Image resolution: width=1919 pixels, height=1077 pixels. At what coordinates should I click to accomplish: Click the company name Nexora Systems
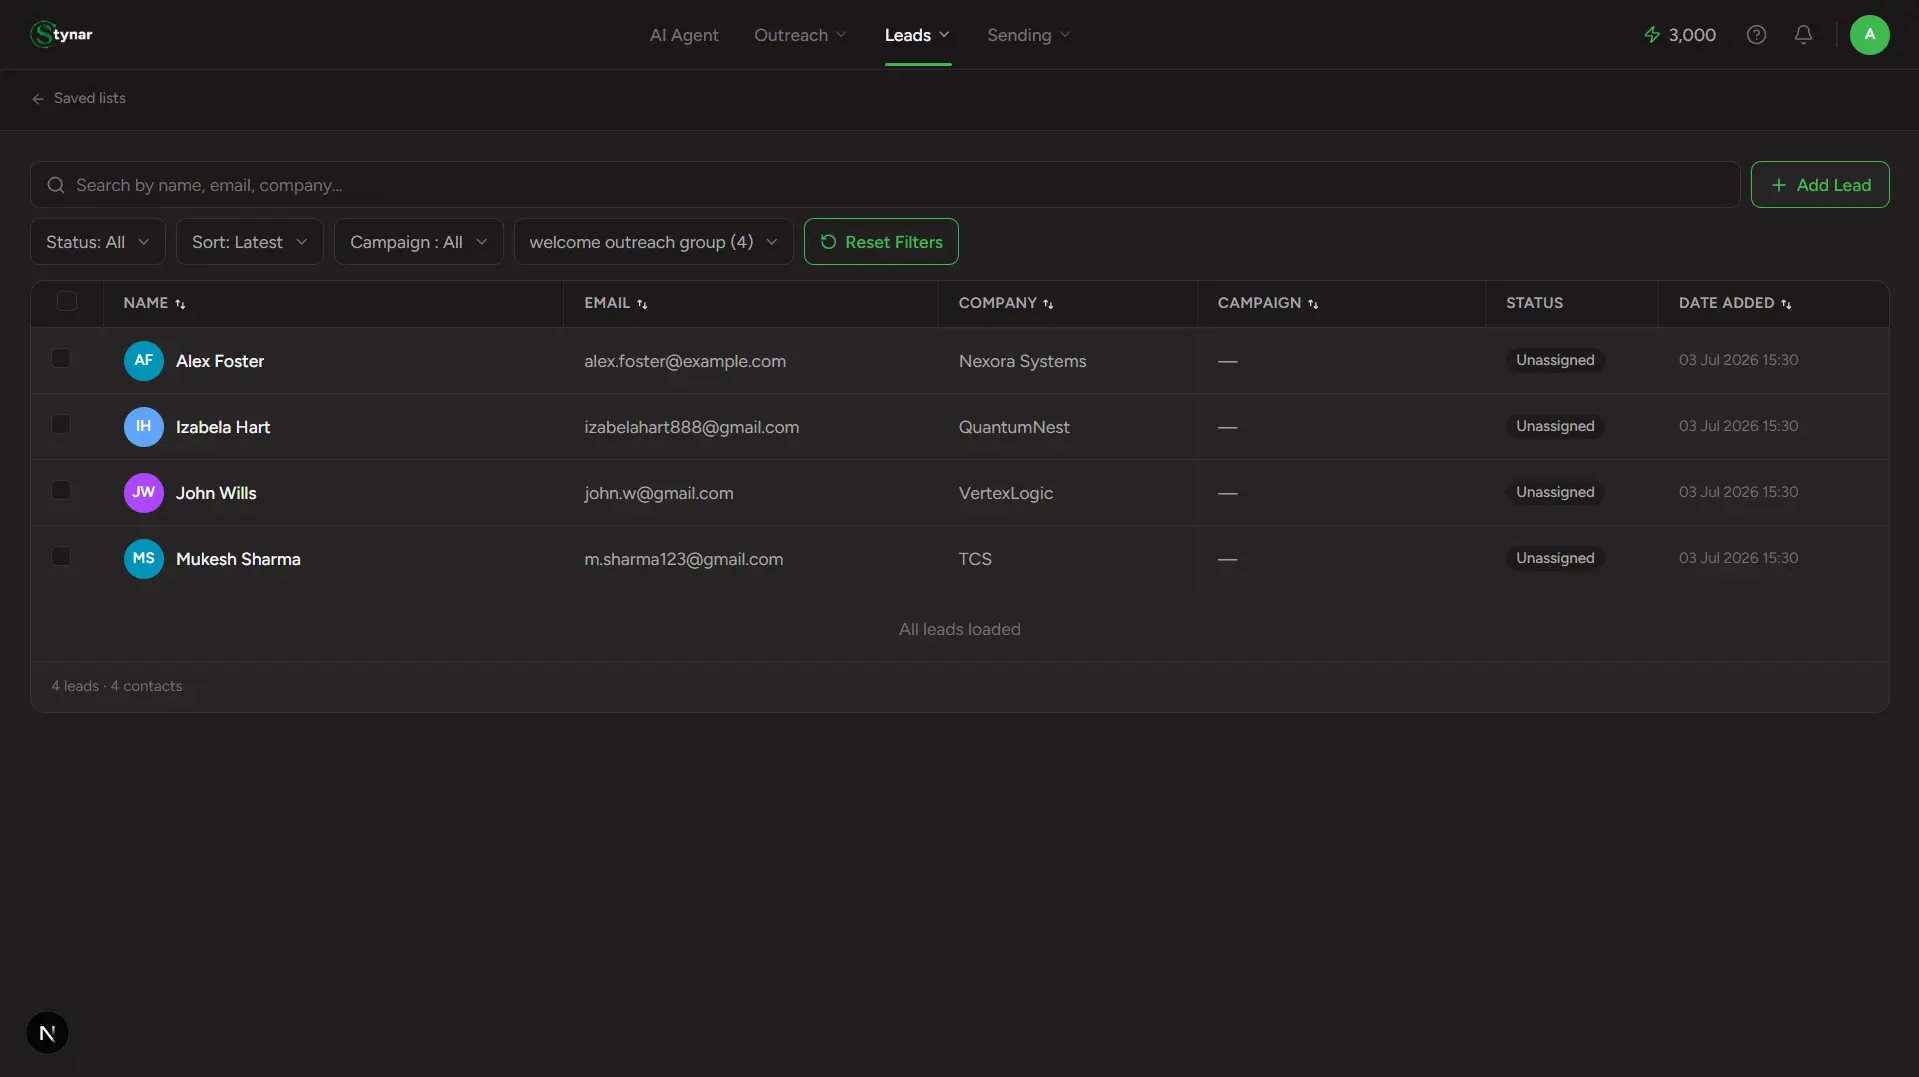tap(1022, 361)
